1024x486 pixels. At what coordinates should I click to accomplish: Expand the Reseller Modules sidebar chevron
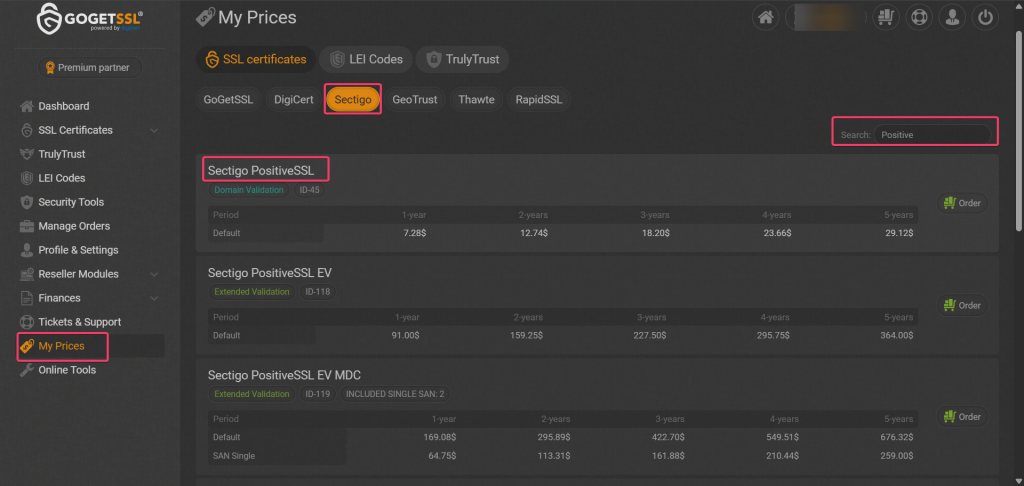point(154,274)
